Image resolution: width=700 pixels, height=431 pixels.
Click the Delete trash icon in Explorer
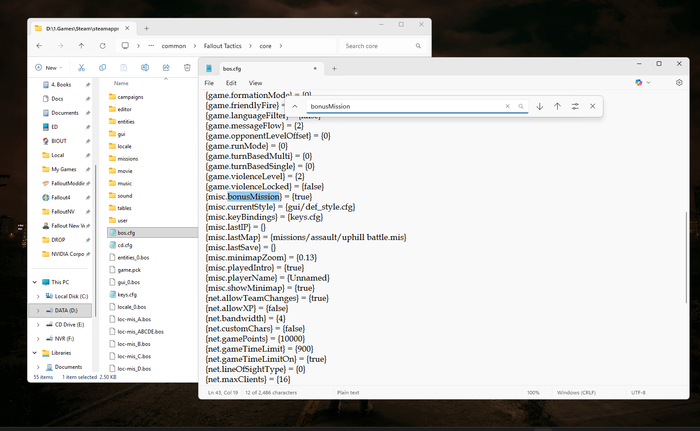(188, 68)
